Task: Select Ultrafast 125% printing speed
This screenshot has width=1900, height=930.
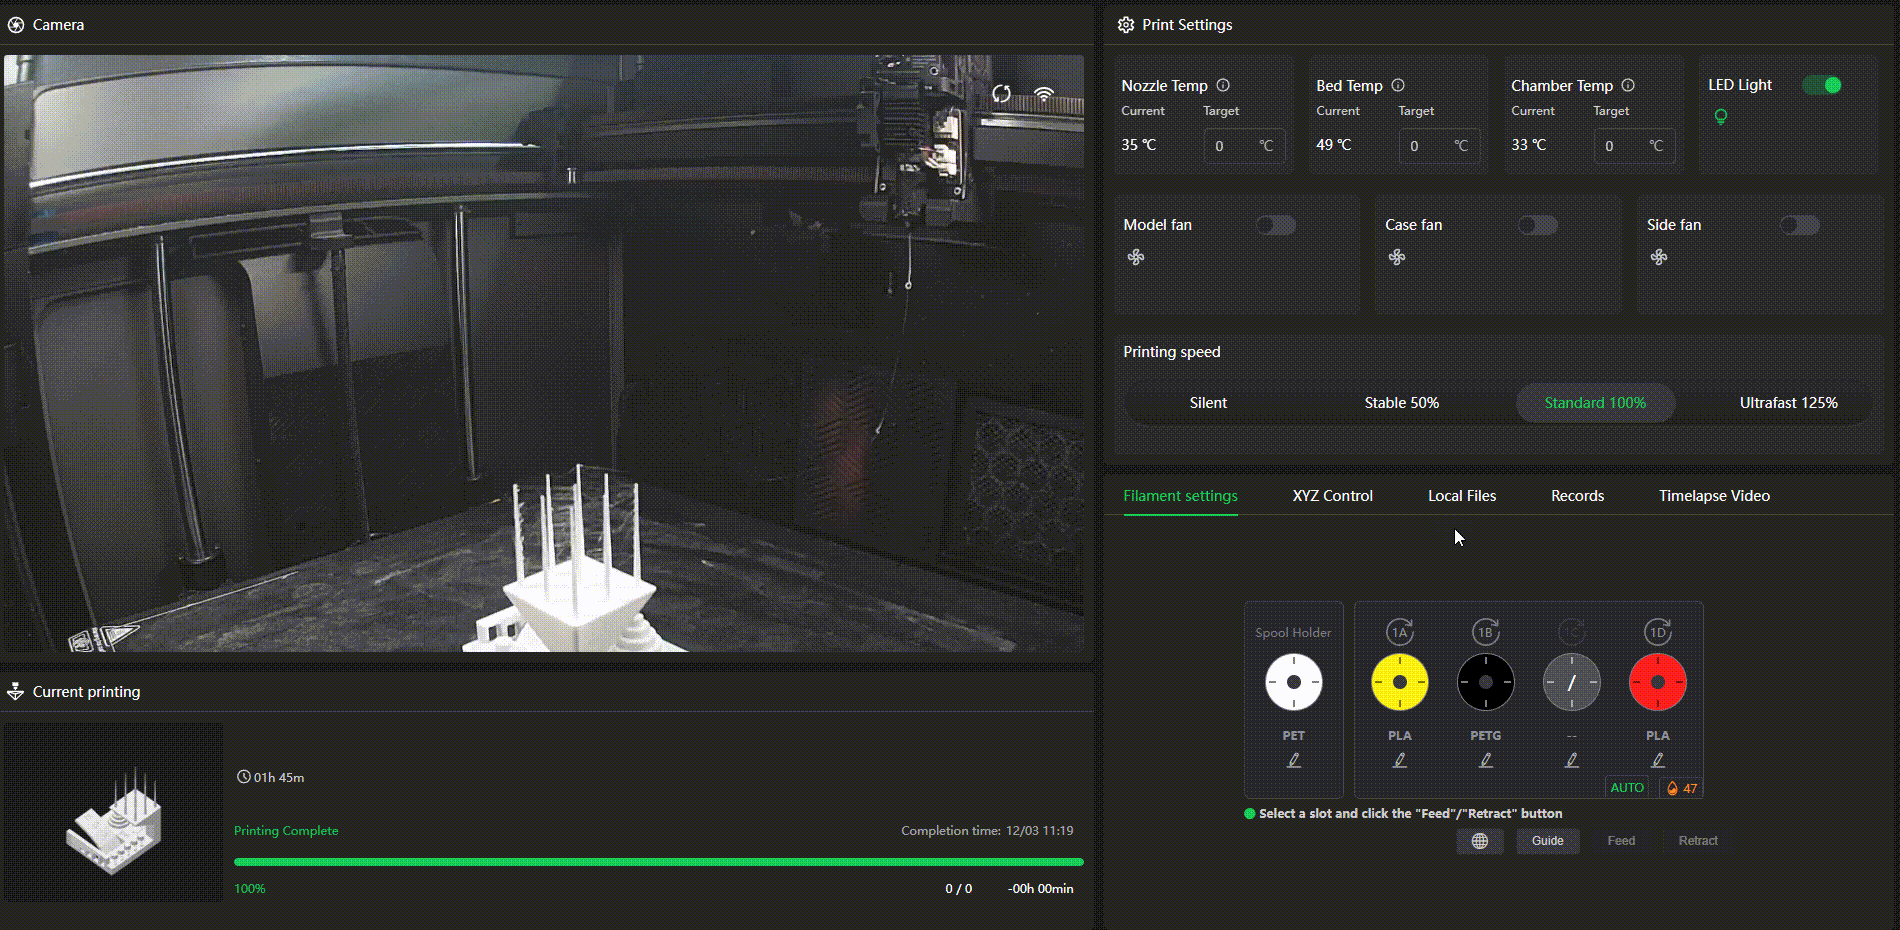Action: click(x=1788, y=403)
